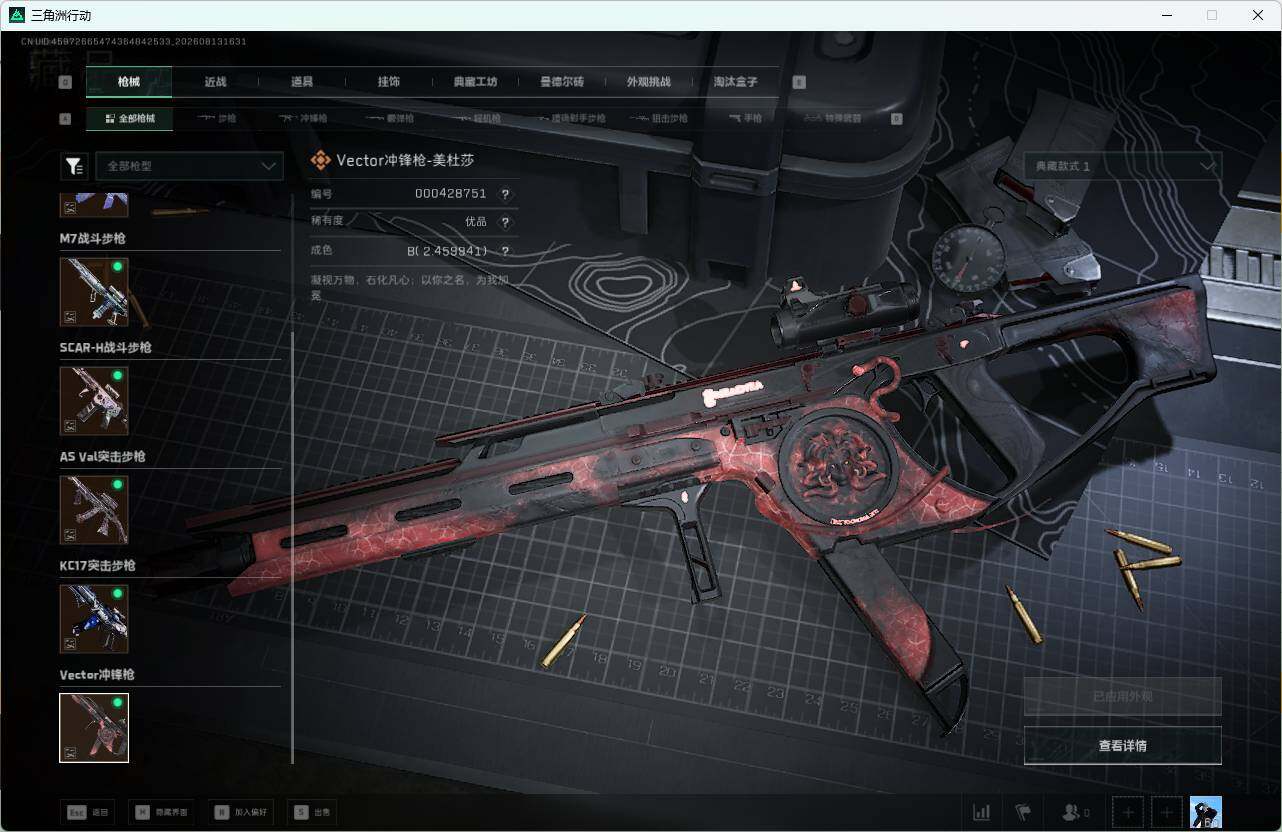1282x832 pixels.
Task: Click the 隐藏界面 hide interface button
Action: (160, 812)
